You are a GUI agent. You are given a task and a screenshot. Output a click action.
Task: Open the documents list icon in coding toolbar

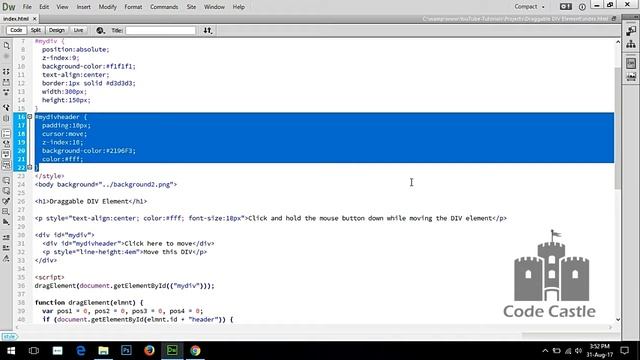pos(6,46)
